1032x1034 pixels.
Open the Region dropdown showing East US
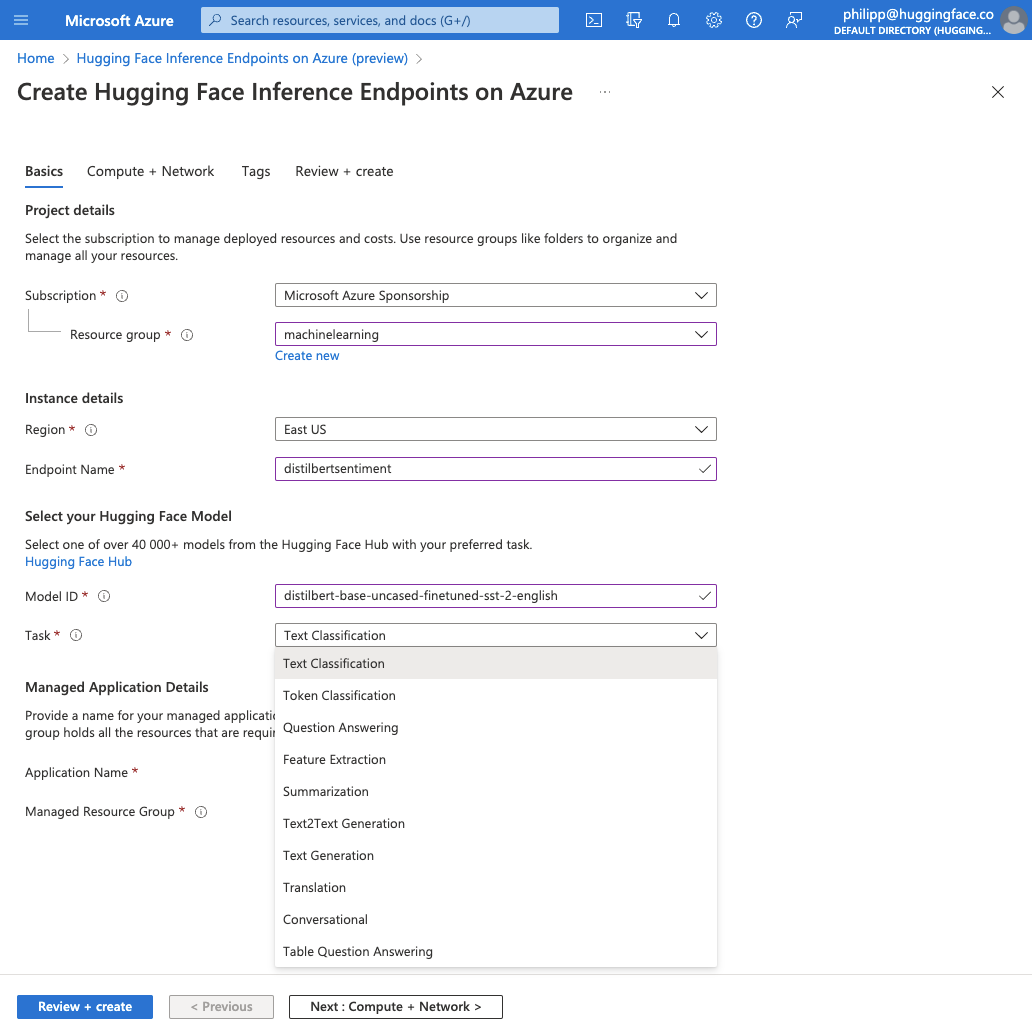click(x=495, y=430)
